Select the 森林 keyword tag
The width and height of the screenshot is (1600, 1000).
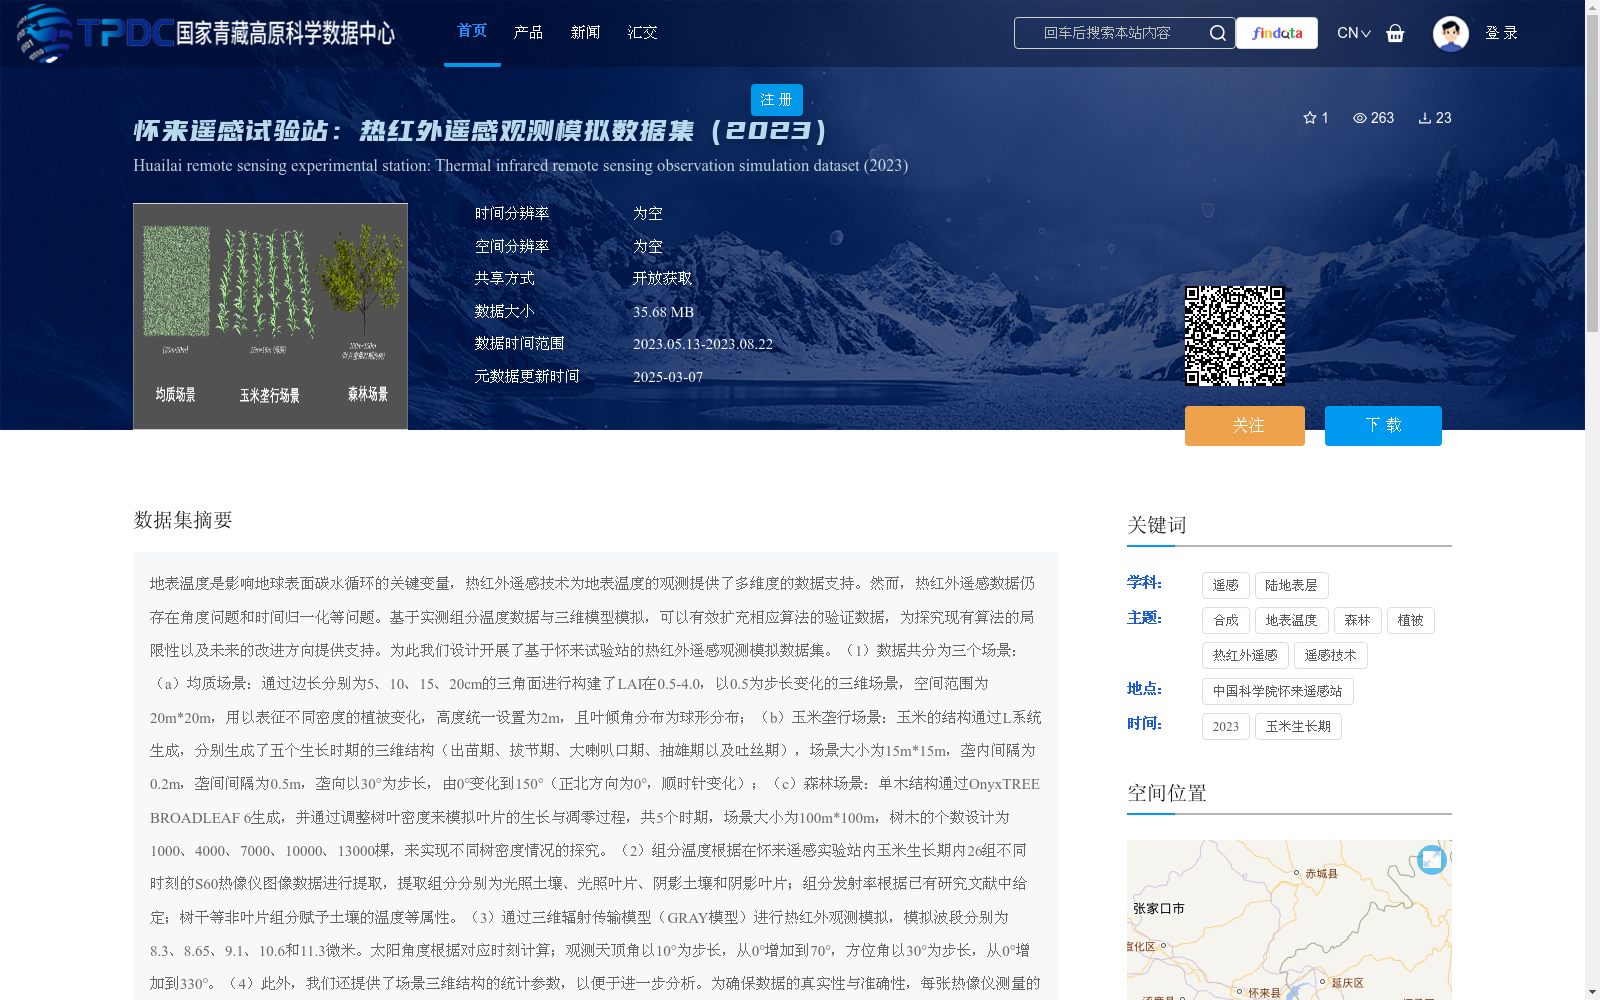point(1357,621)
